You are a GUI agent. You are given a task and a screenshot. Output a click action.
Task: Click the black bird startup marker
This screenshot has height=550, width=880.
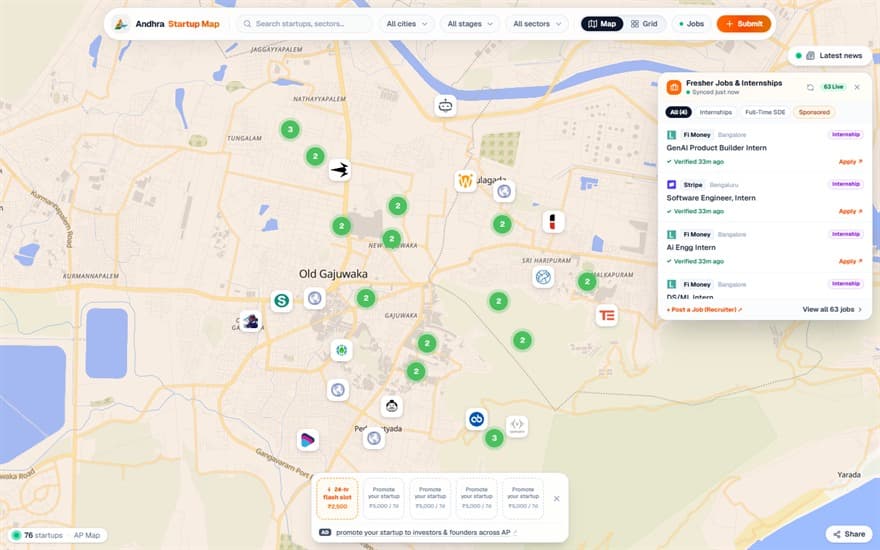[x=340, y=169]
